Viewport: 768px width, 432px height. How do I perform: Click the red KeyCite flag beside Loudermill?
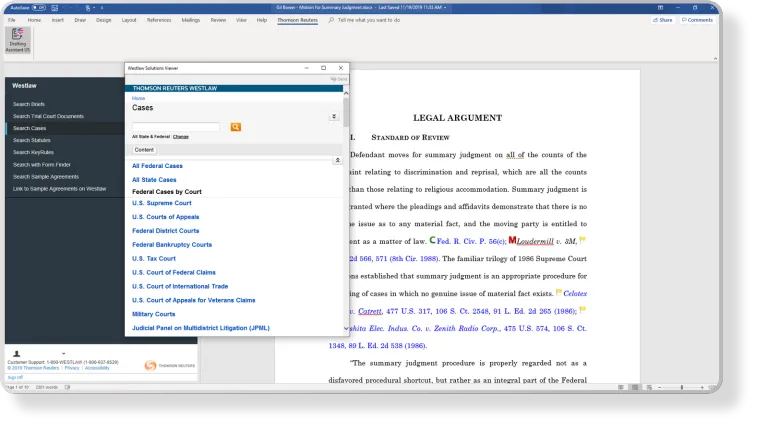coord(513,240)
